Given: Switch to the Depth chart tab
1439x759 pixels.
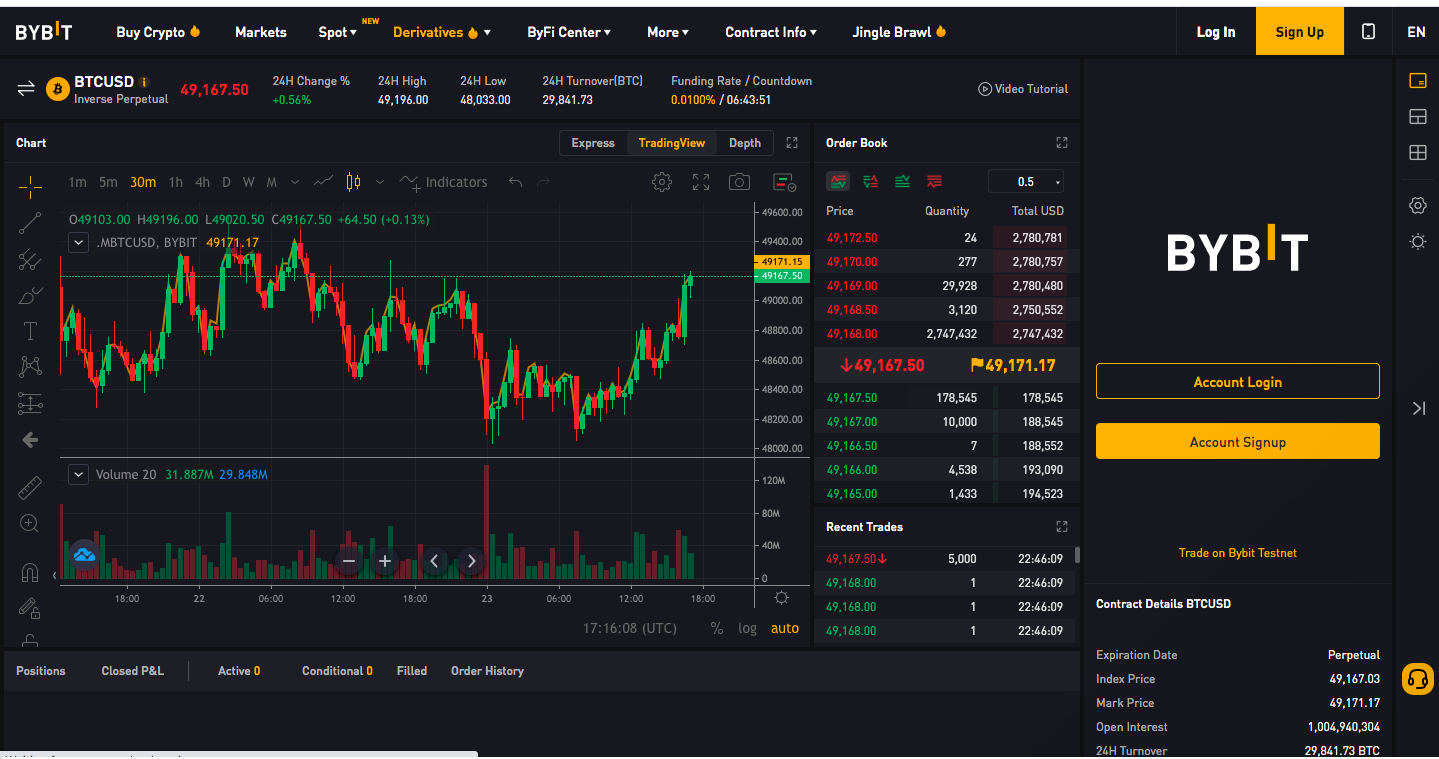Looking at the screenshot, I should click(x=745, y=143).
